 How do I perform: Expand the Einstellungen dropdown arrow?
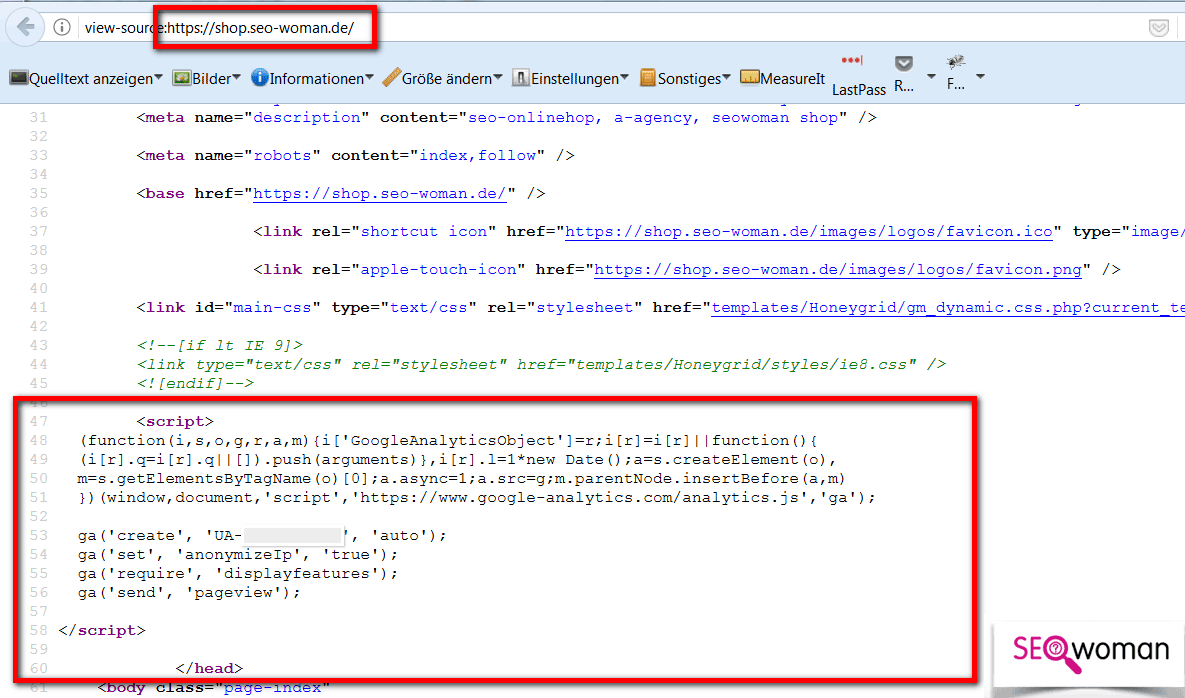coord(624,78)
